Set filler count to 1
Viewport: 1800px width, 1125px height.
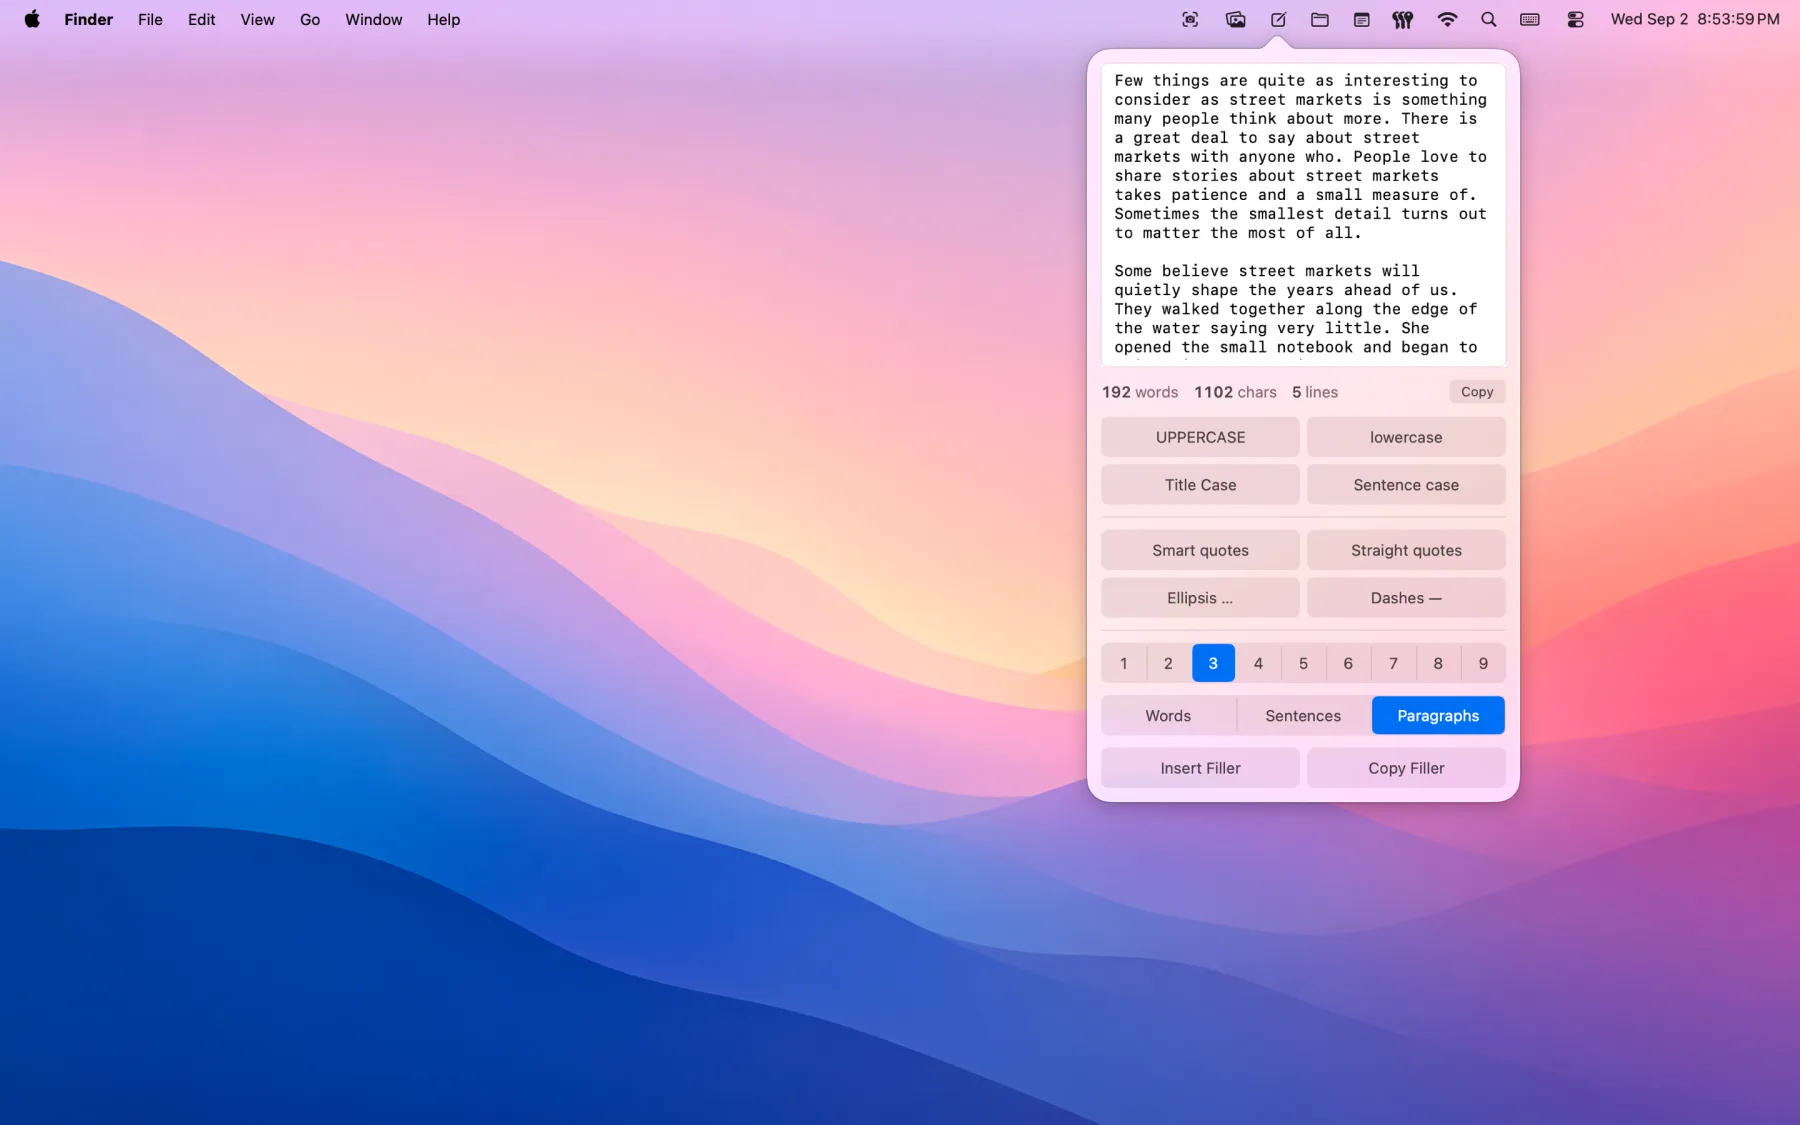(1123, 663)
